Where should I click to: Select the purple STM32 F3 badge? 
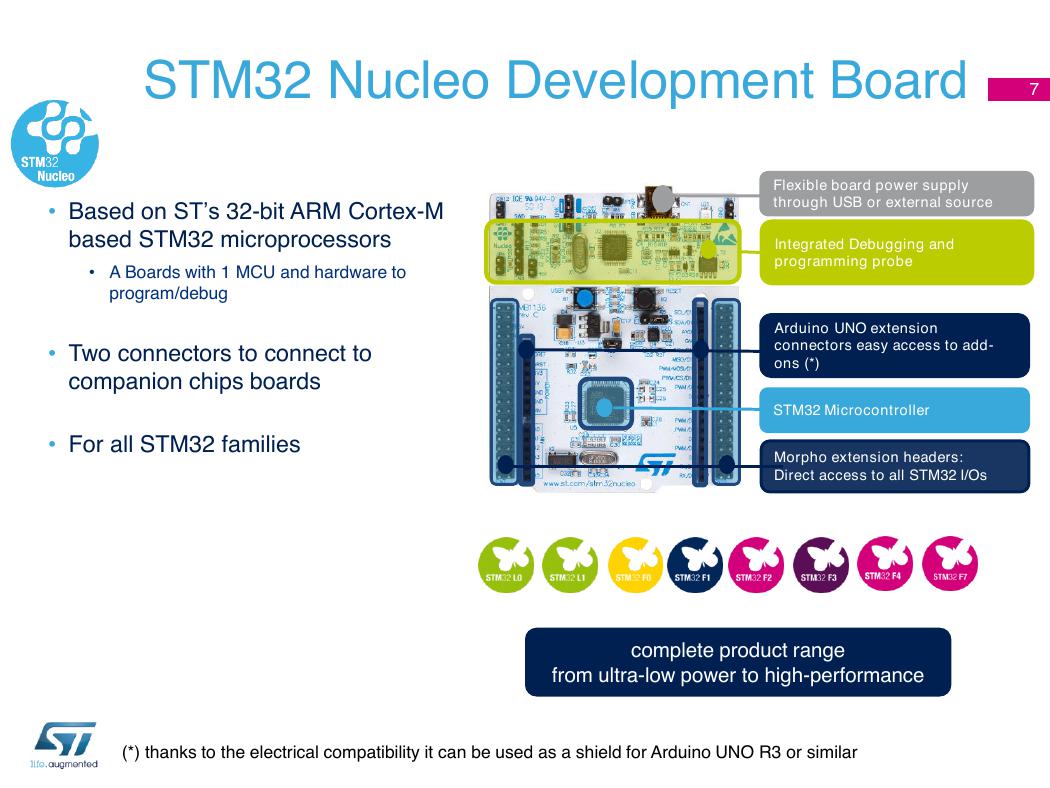coord(820,564)
